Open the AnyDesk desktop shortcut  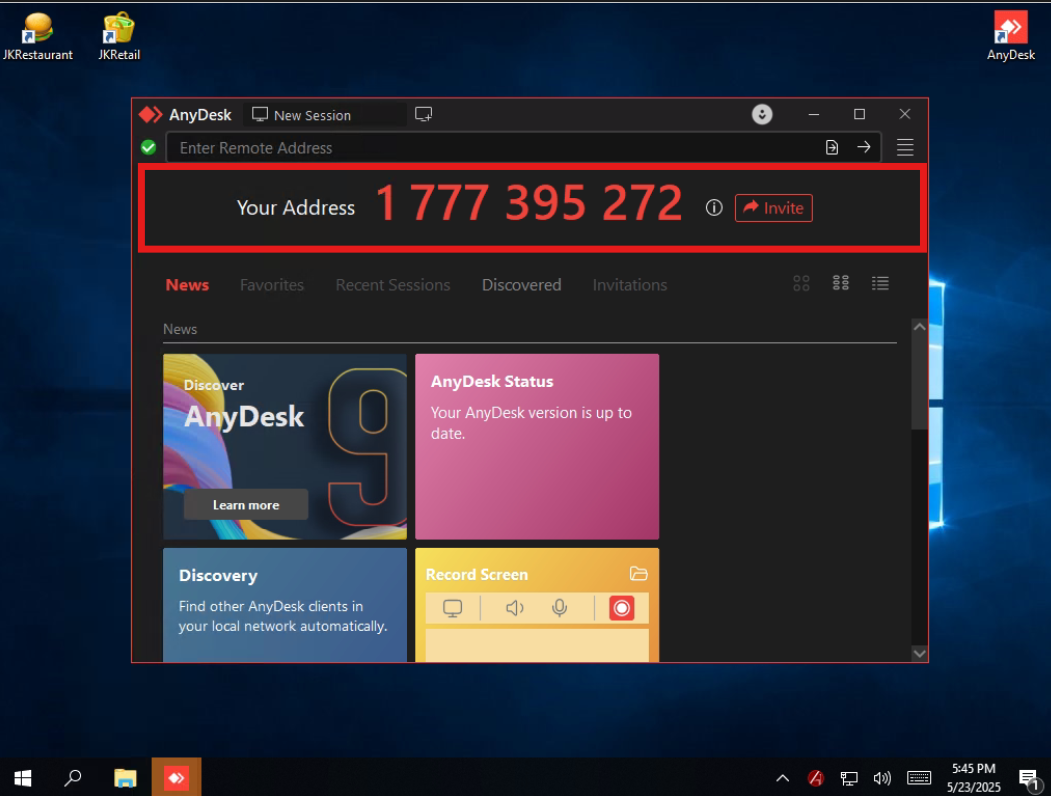[x=1010, y=37]
